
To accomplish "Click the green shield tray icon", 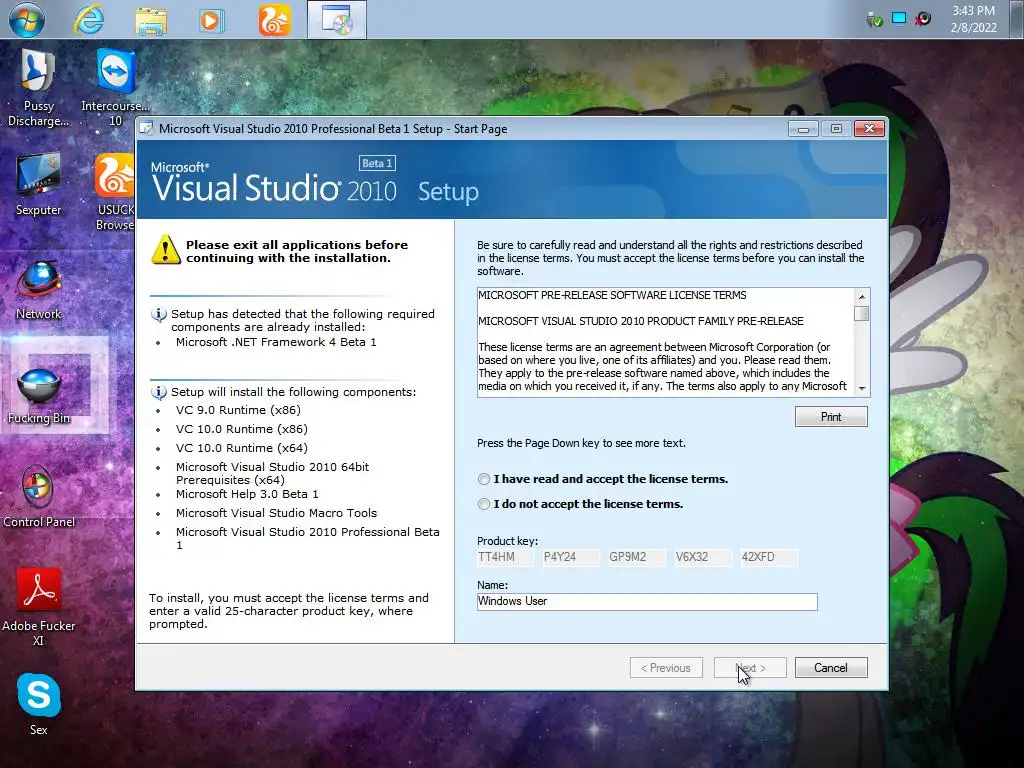I will pyautogui.click(x=874, y=20).
